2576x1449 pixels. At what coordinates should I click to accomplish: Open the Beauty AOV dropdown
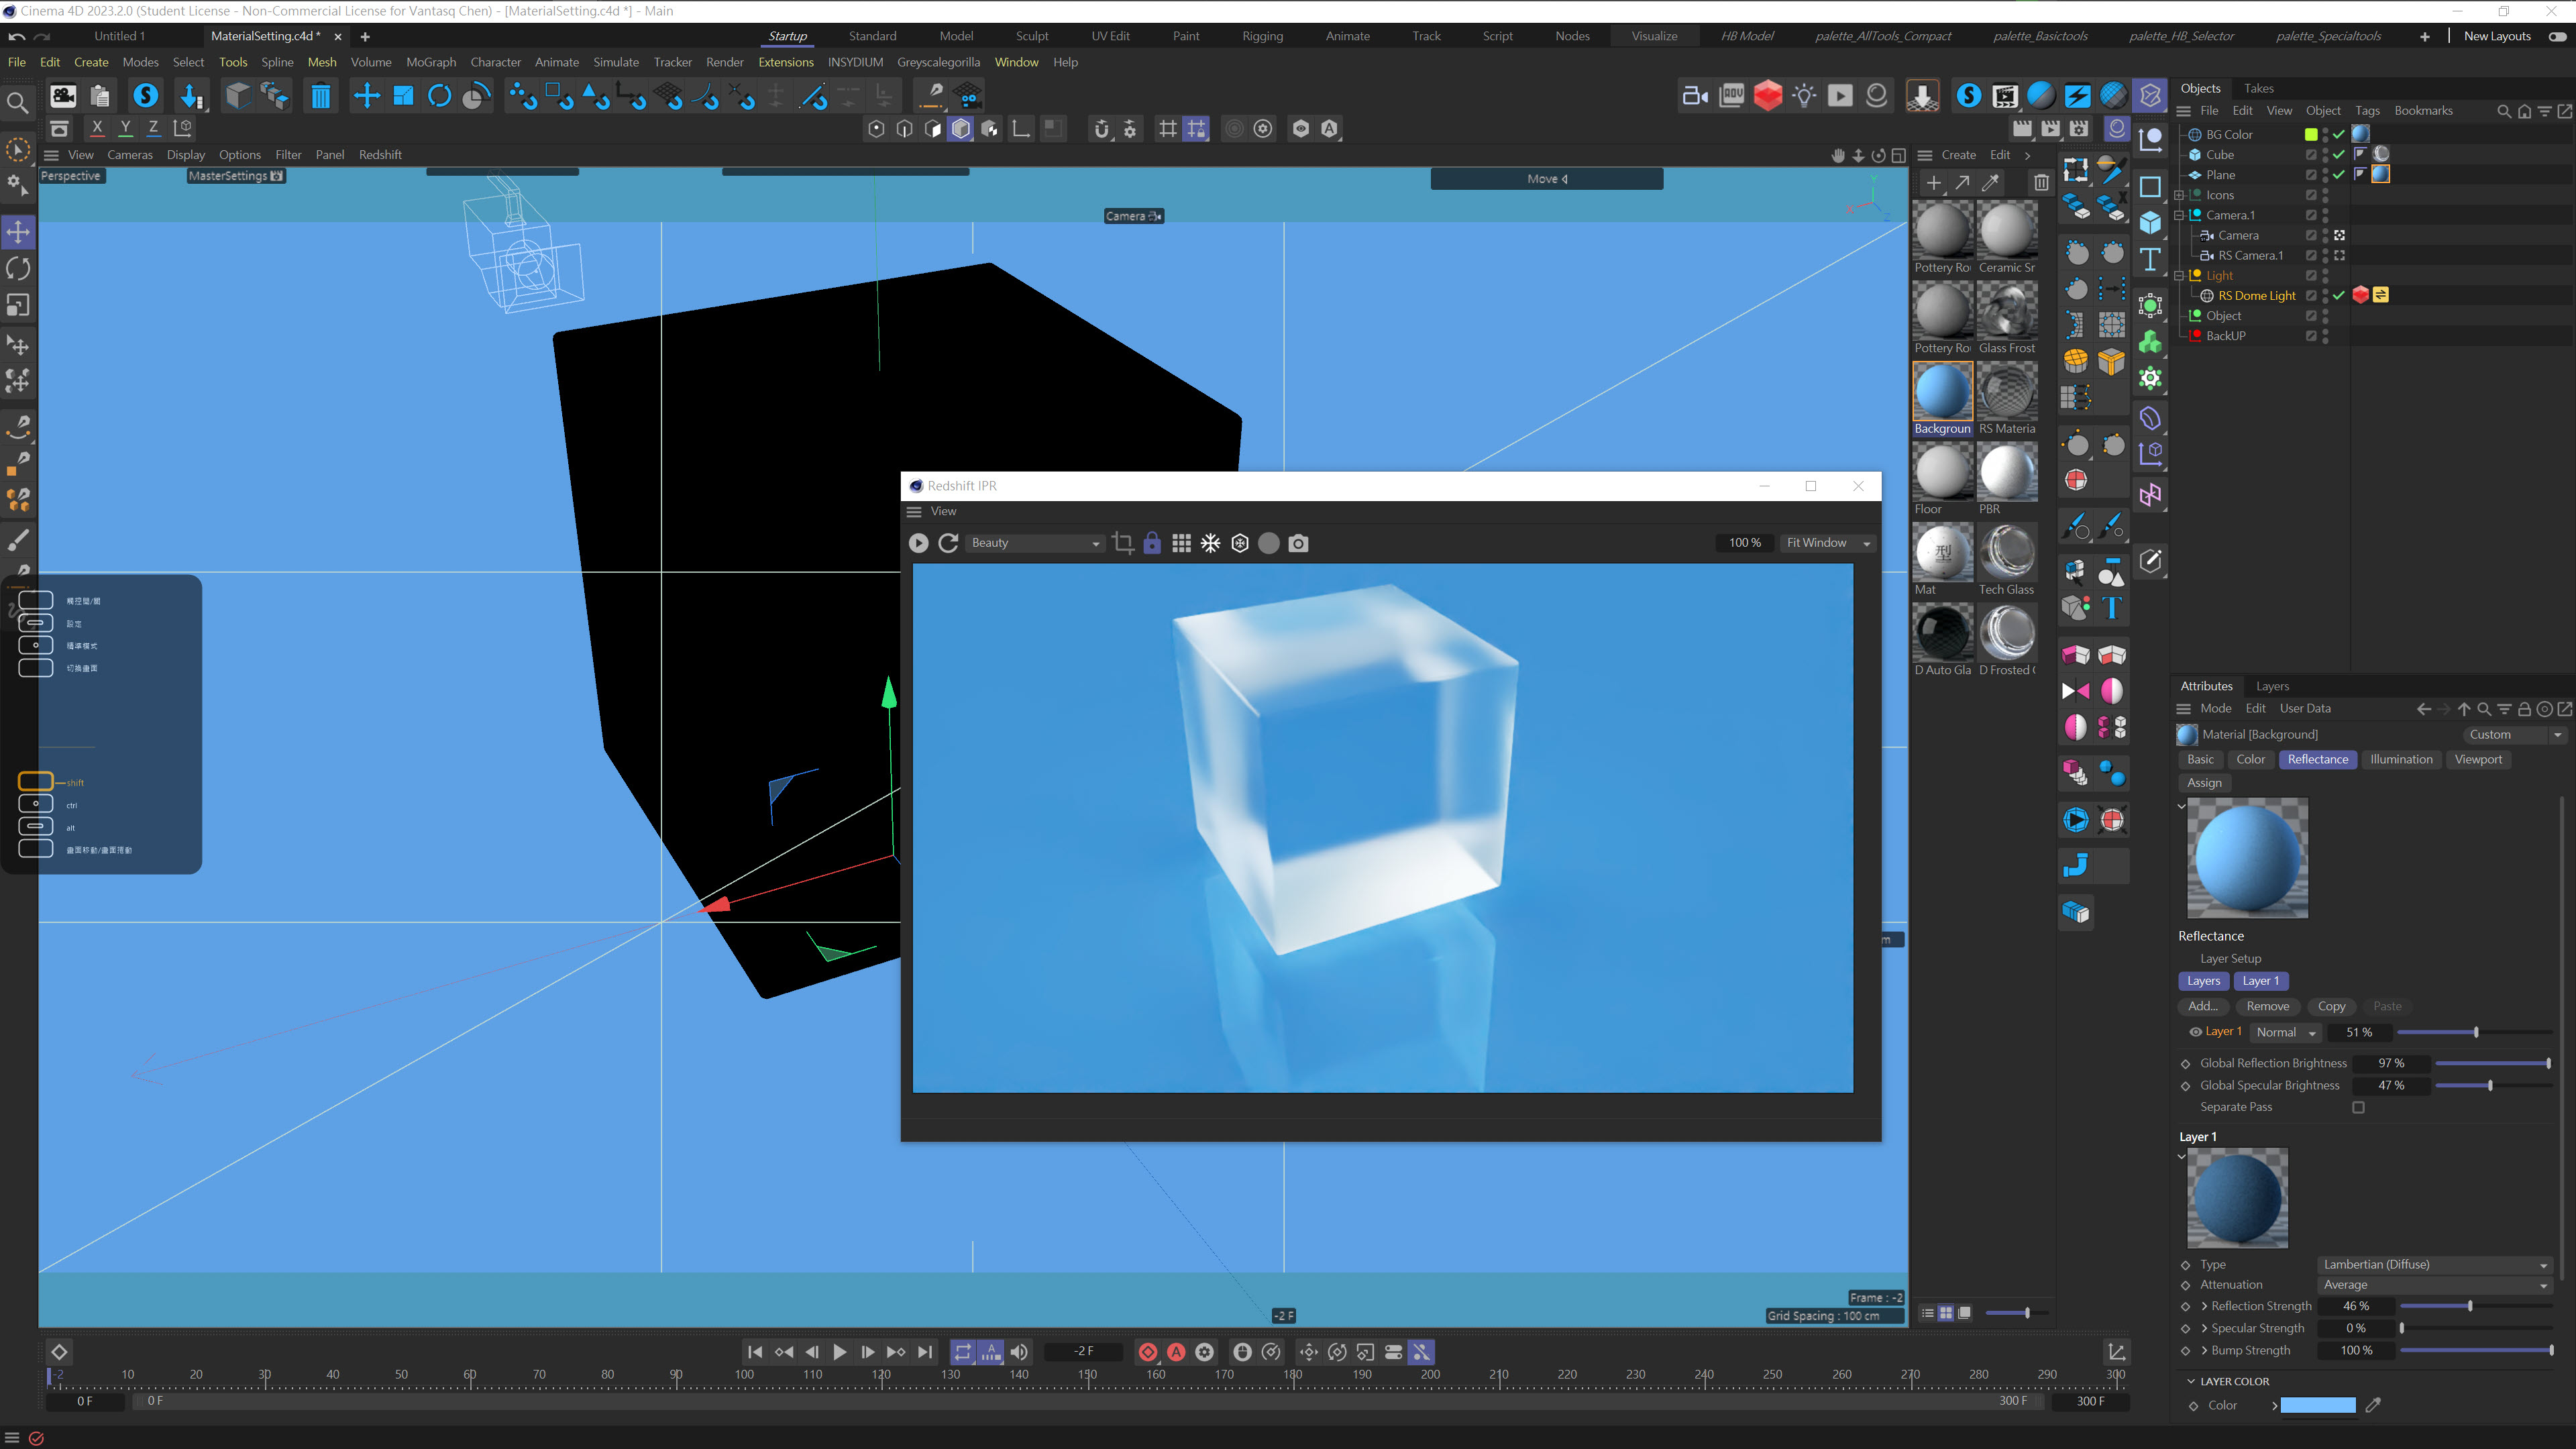pos(1035,543)
